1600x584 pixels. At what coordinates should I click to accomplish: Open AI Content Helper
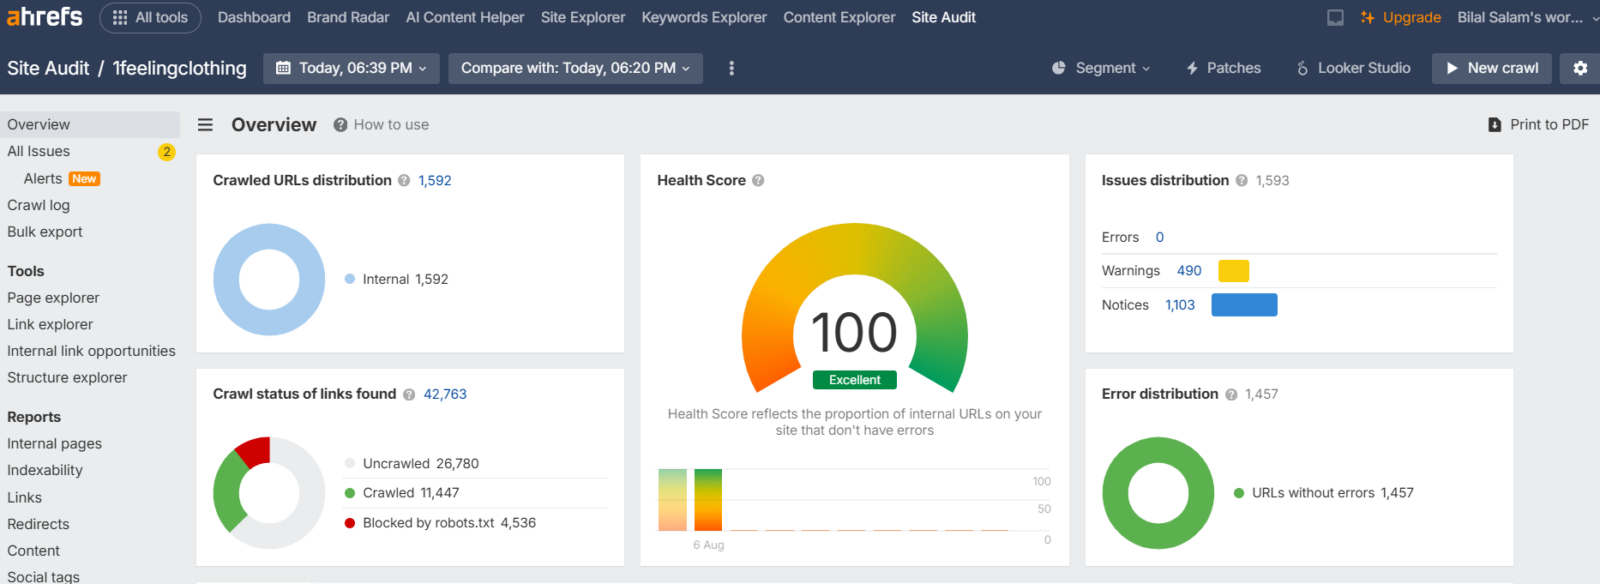pos(465,17)
